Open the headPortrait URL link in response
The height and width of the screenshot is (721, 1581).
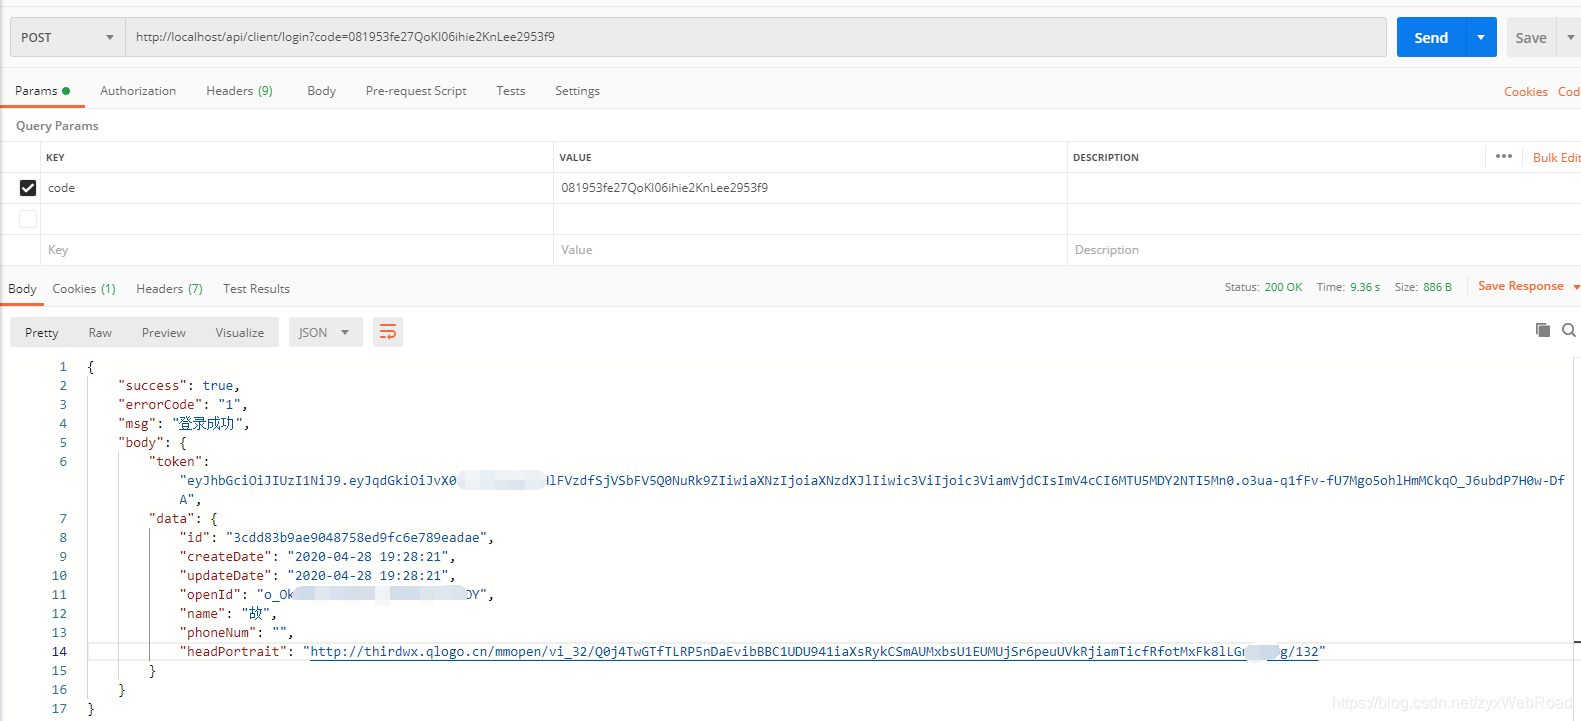click(x=814, y=652)
